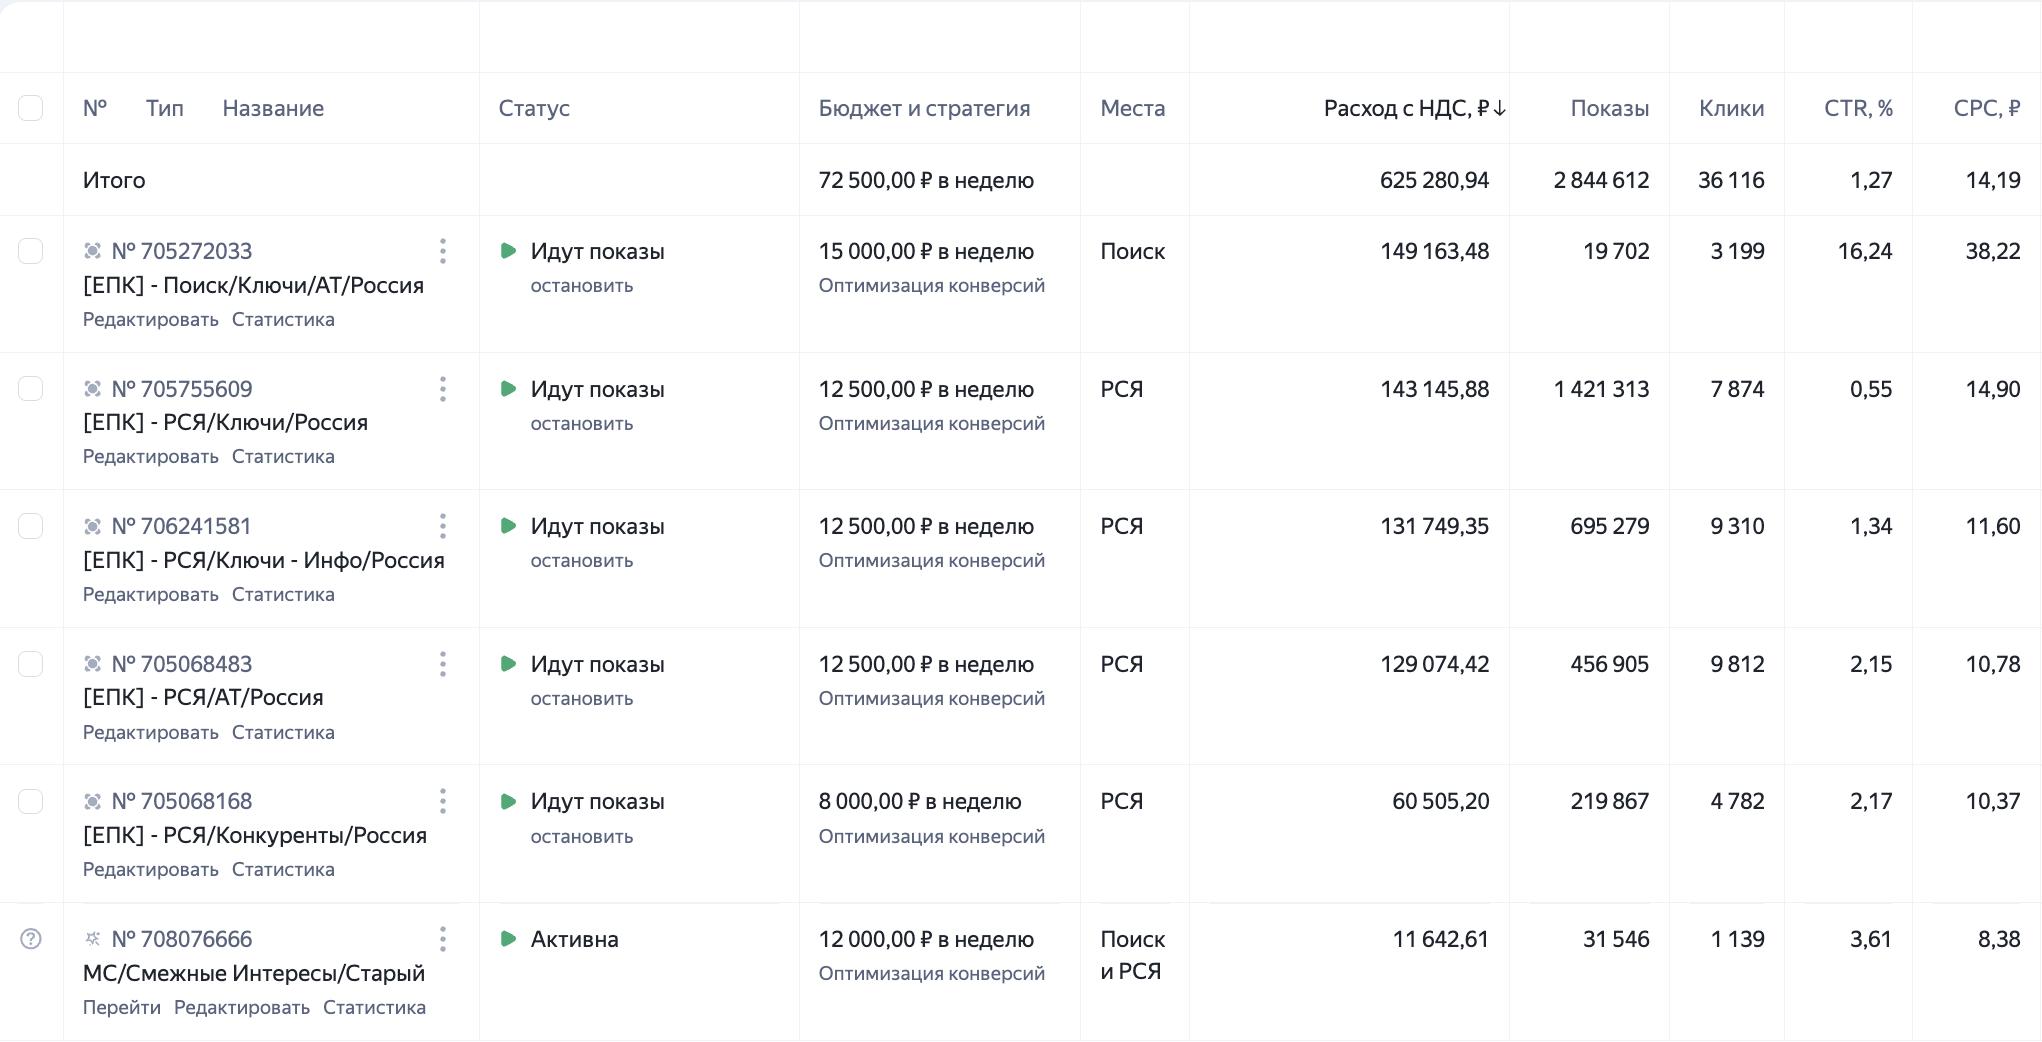This screenshot has width=2042, height=1042.
Task: Open options menu for РСЯ/АТ/Россия campaign
Action: pyautogui.click(x=443, y=664)
